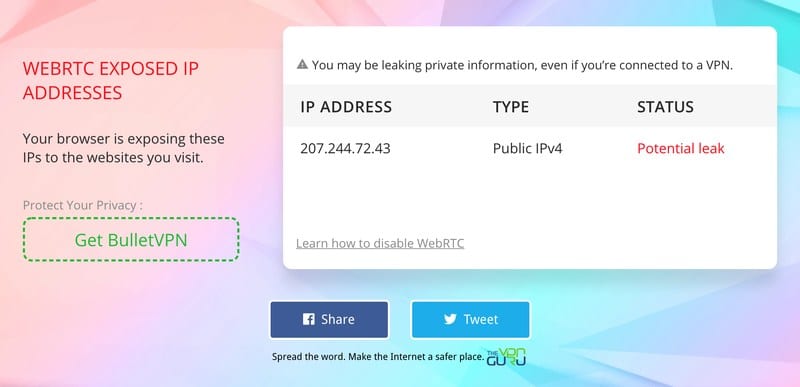The height and width of the screenshot is (387, 800).
Task: Click the IP ADDRESS column header
Action: pos(346,107)
